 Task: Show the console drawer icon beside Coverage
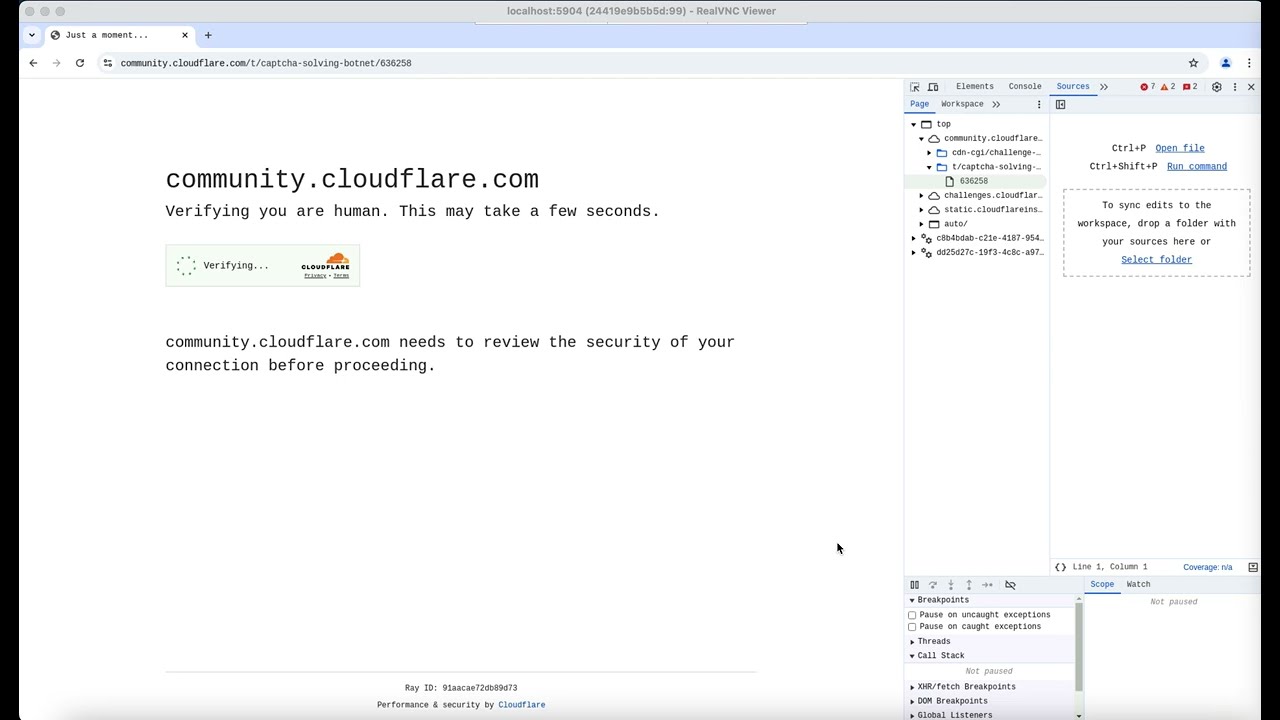tap(1253, 567)
